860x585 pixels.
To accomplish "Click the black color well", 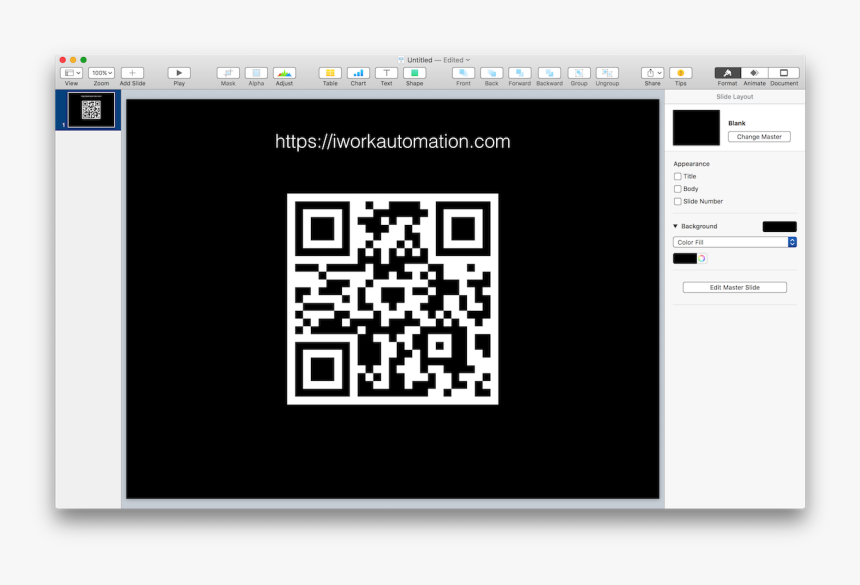I will point(684,258).
